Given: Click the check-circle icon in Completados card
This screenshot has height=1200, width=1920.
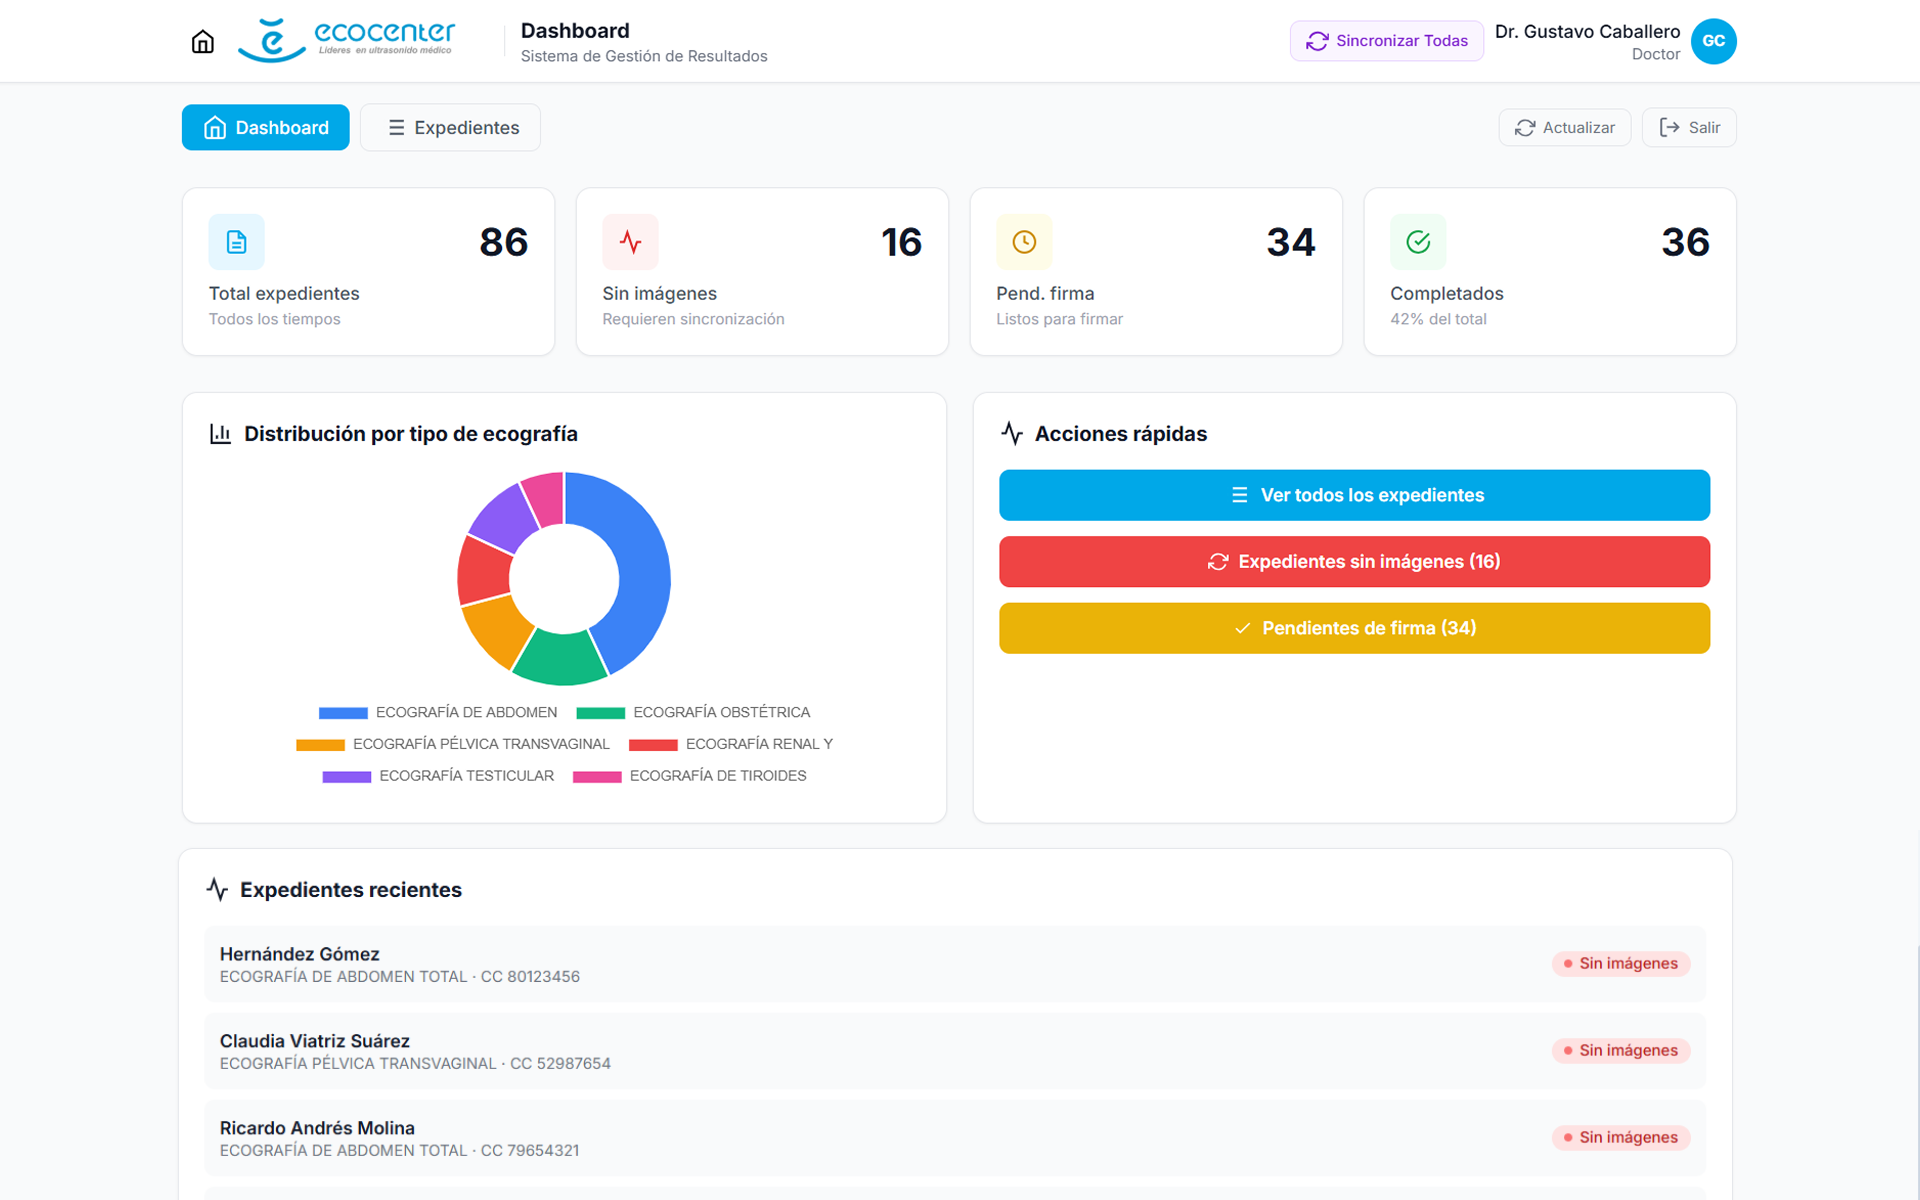Looking at the screenshot, I should click(1418, 242).
